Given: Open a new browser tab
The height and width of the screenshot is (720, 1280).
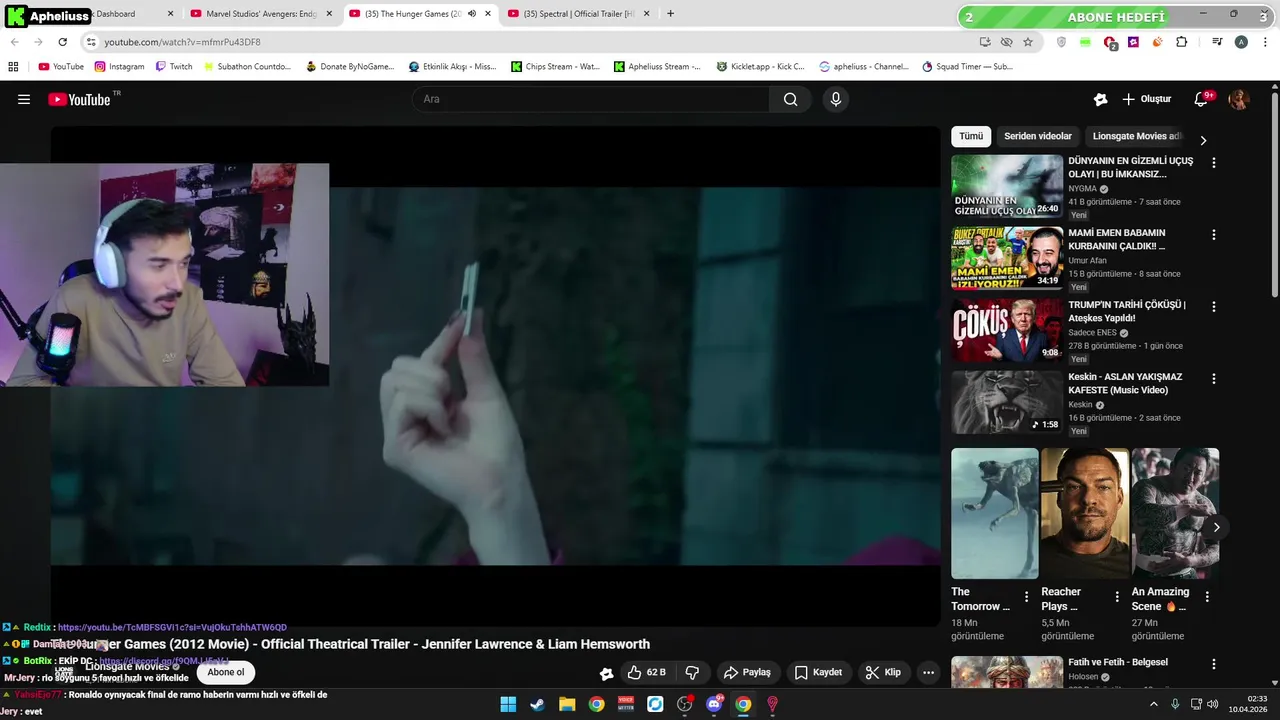Looking at the screenshot, I should pyautogui.click(x=670, y=14).
